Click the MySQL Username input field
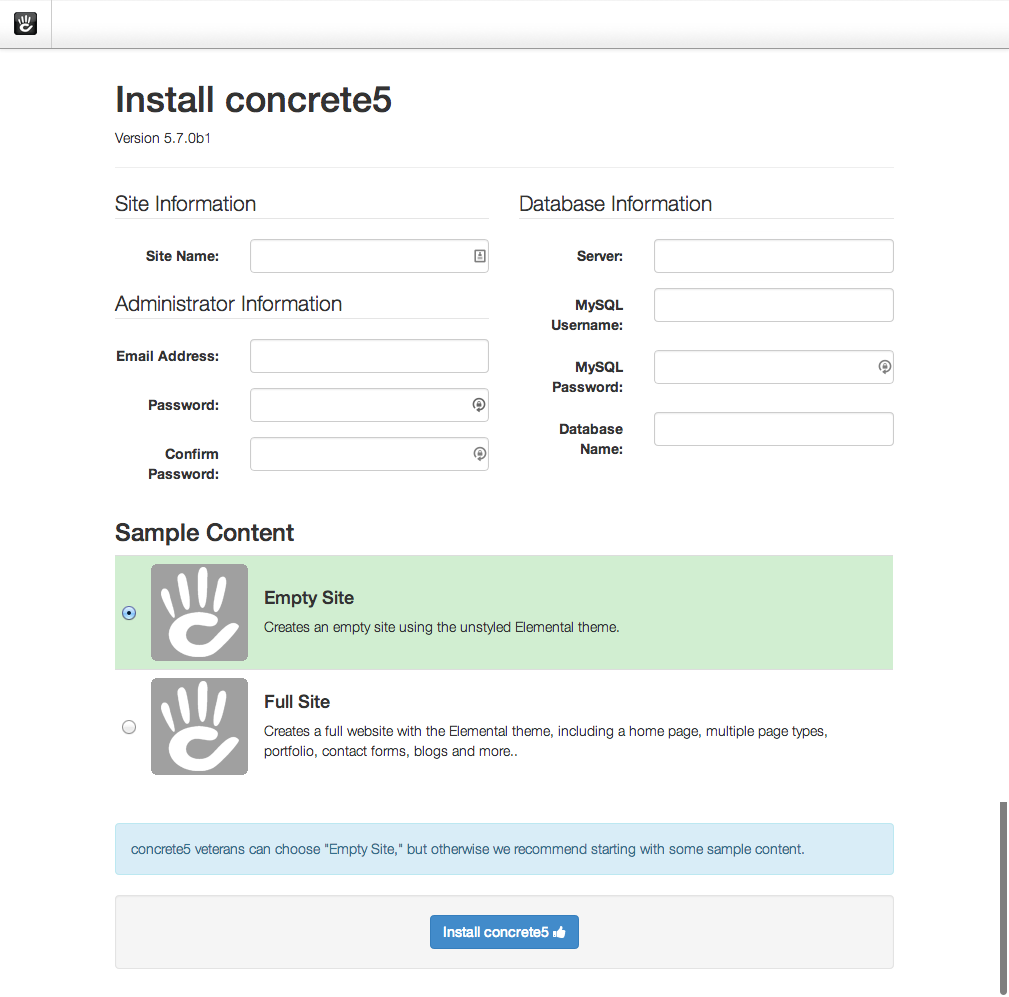1009x997 pixels. (773, 305)
